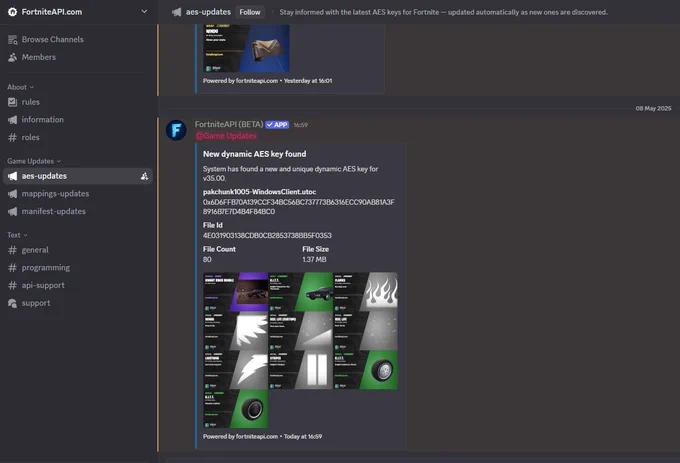Click the api-support hashtag icon
The image size is (680, 463).
[x=13, y=286]
